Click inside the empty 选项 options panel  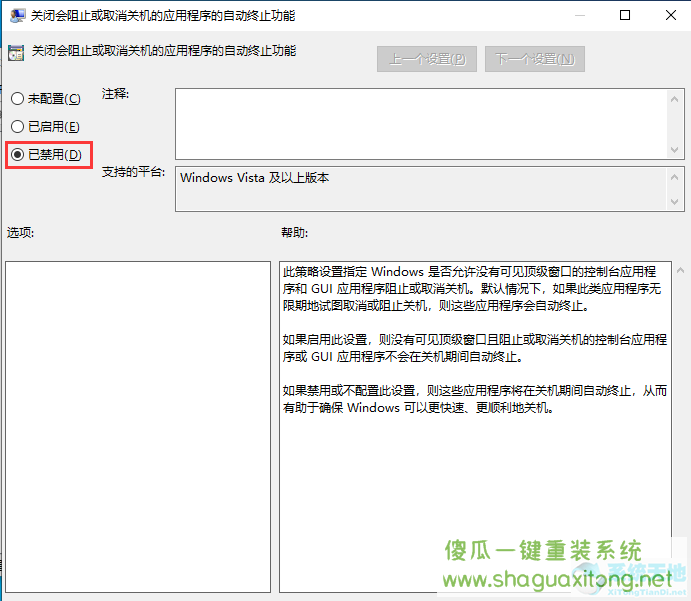click(138, 427)
